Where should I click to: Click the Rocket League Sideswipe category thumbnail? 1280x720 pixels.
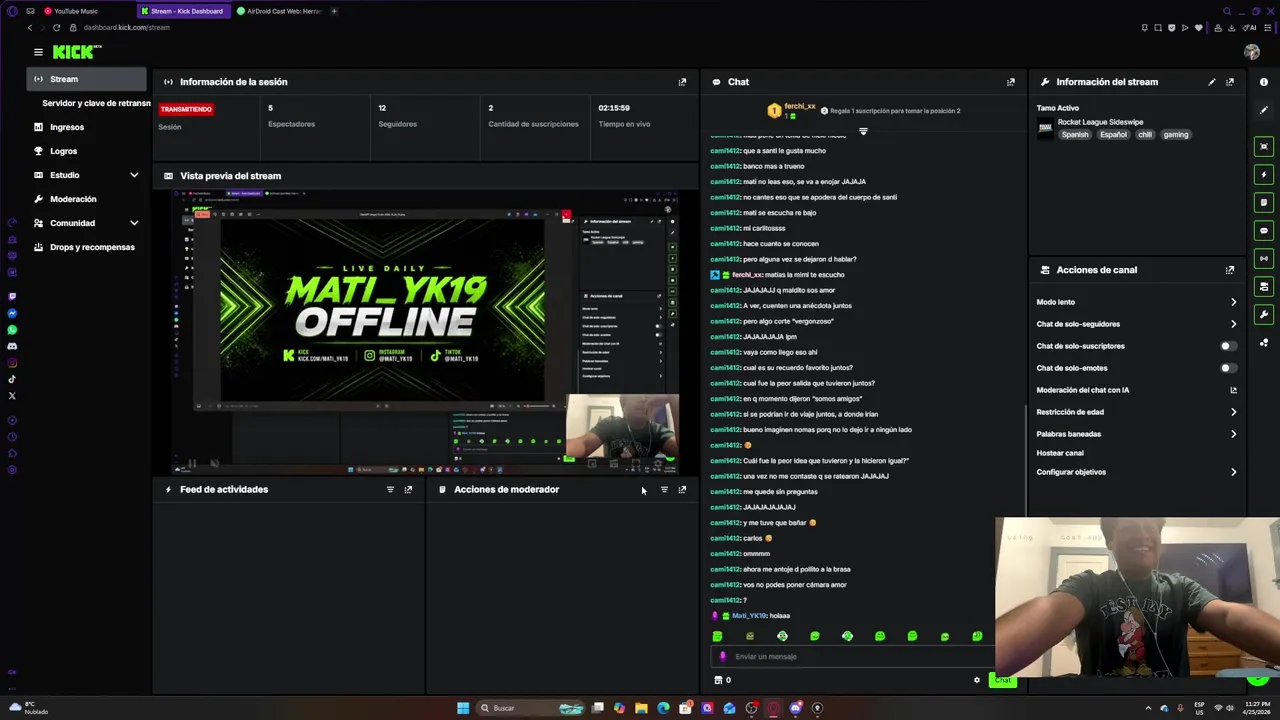[x=1045, y=128]
